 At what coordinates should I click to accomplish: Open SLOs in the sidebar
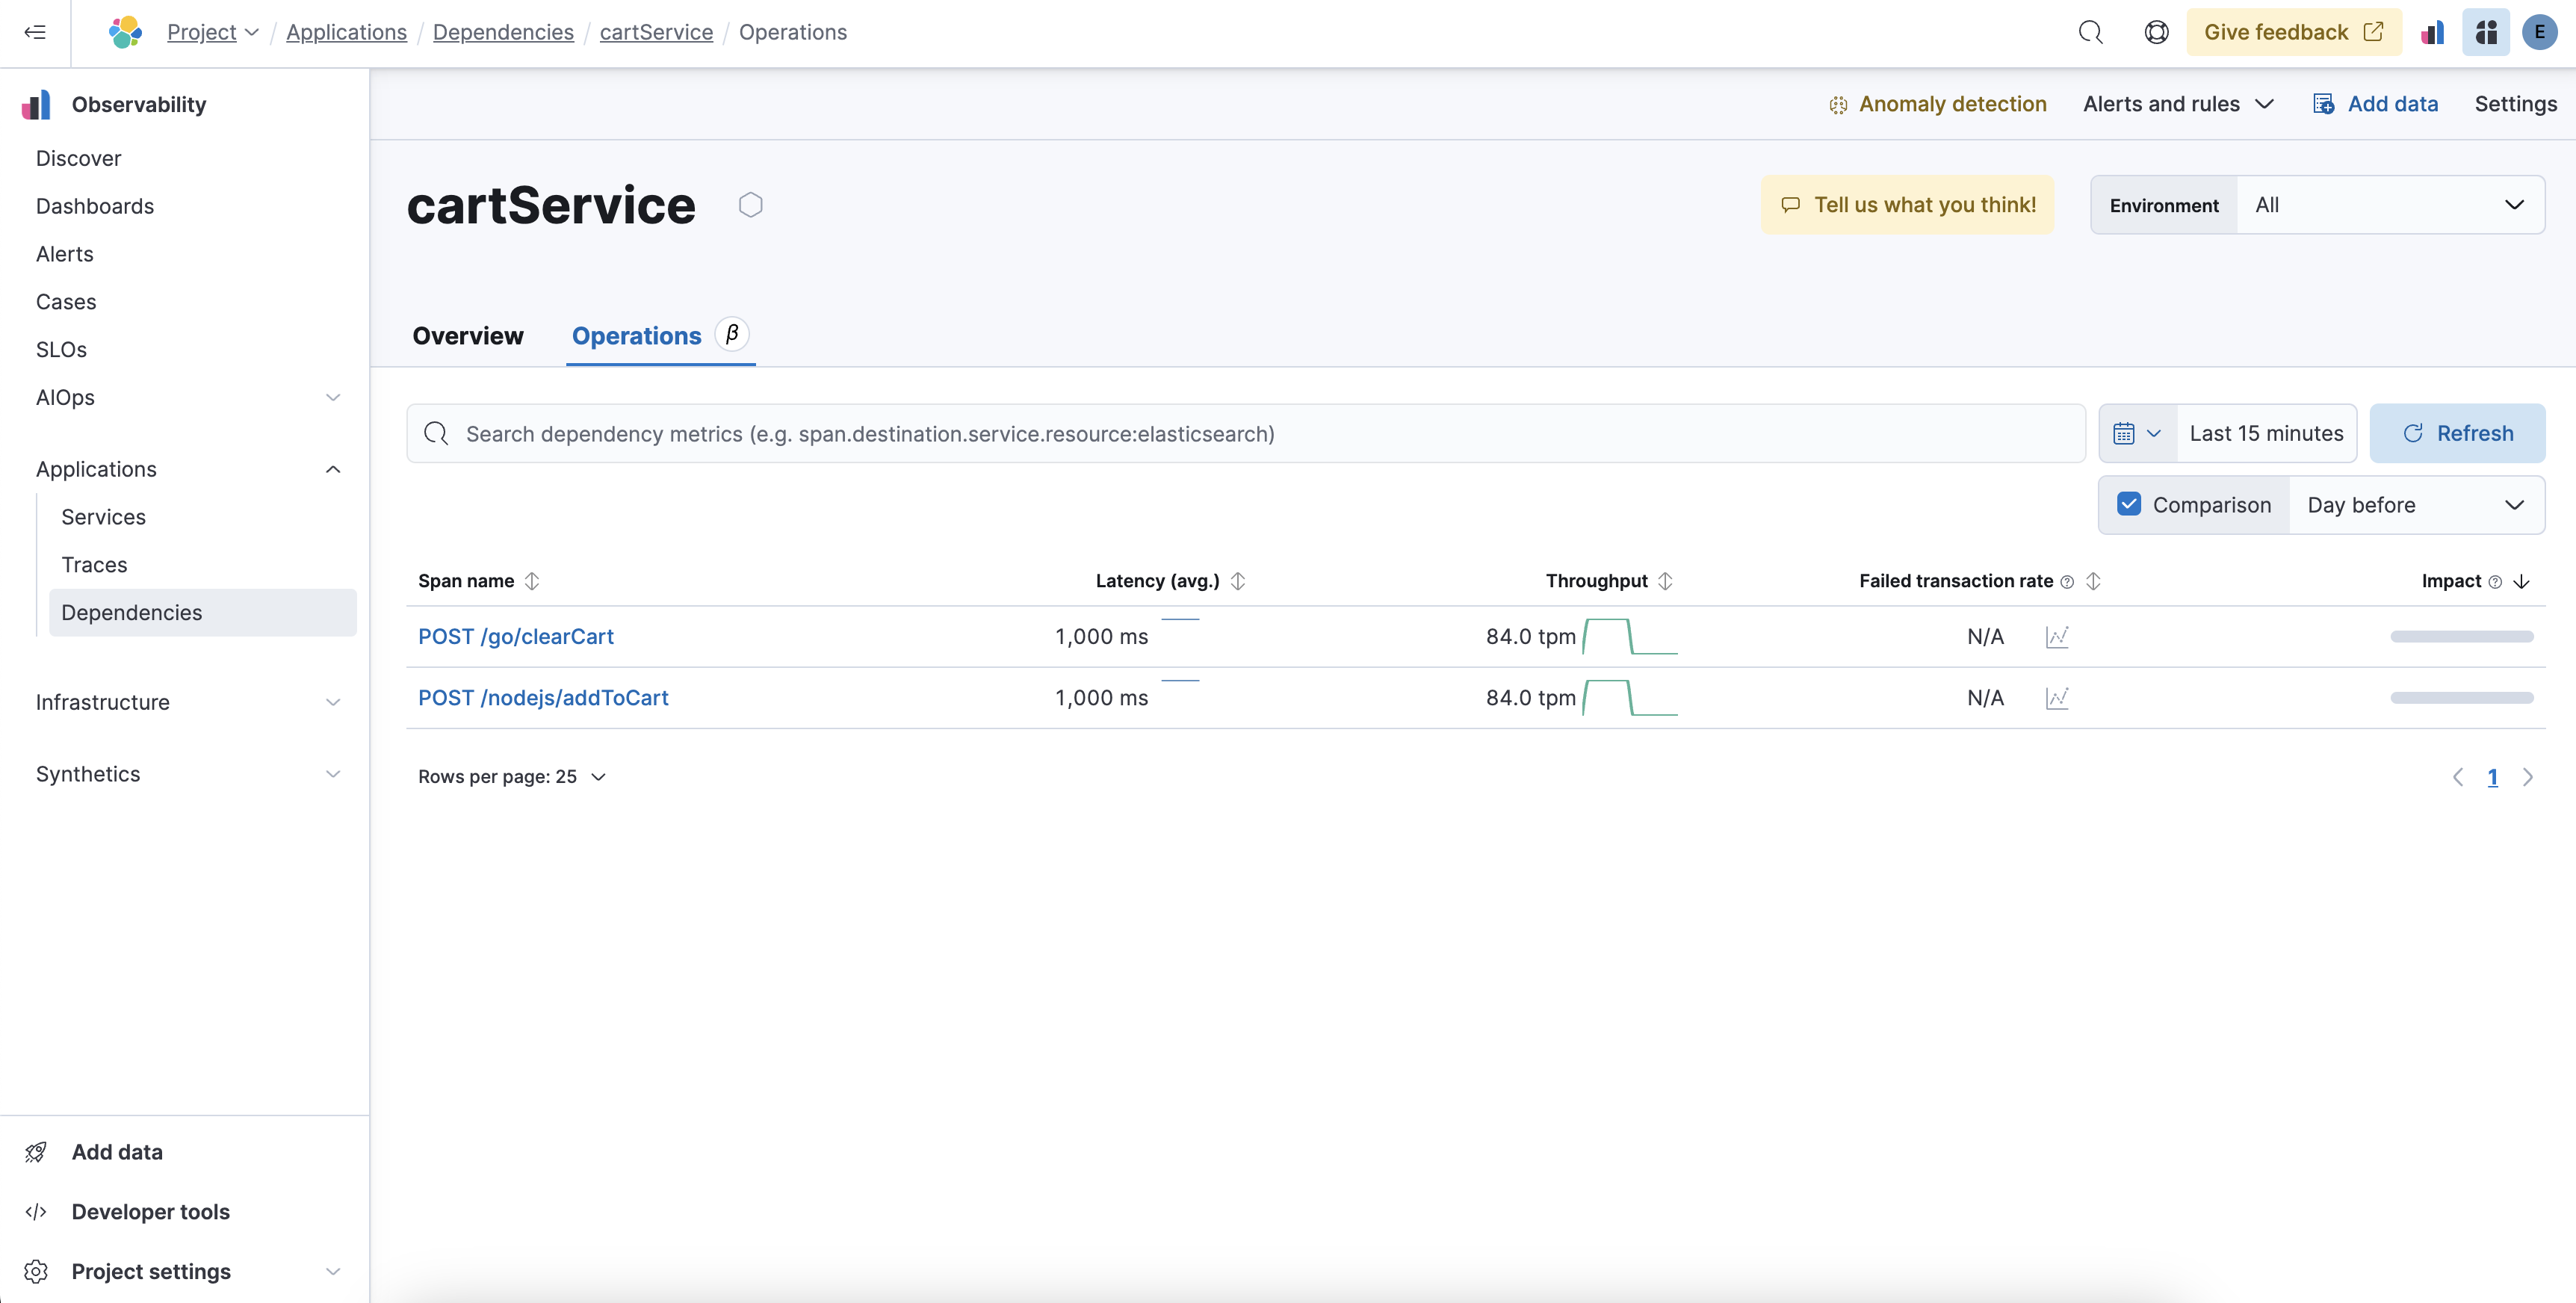pos(61,350)
